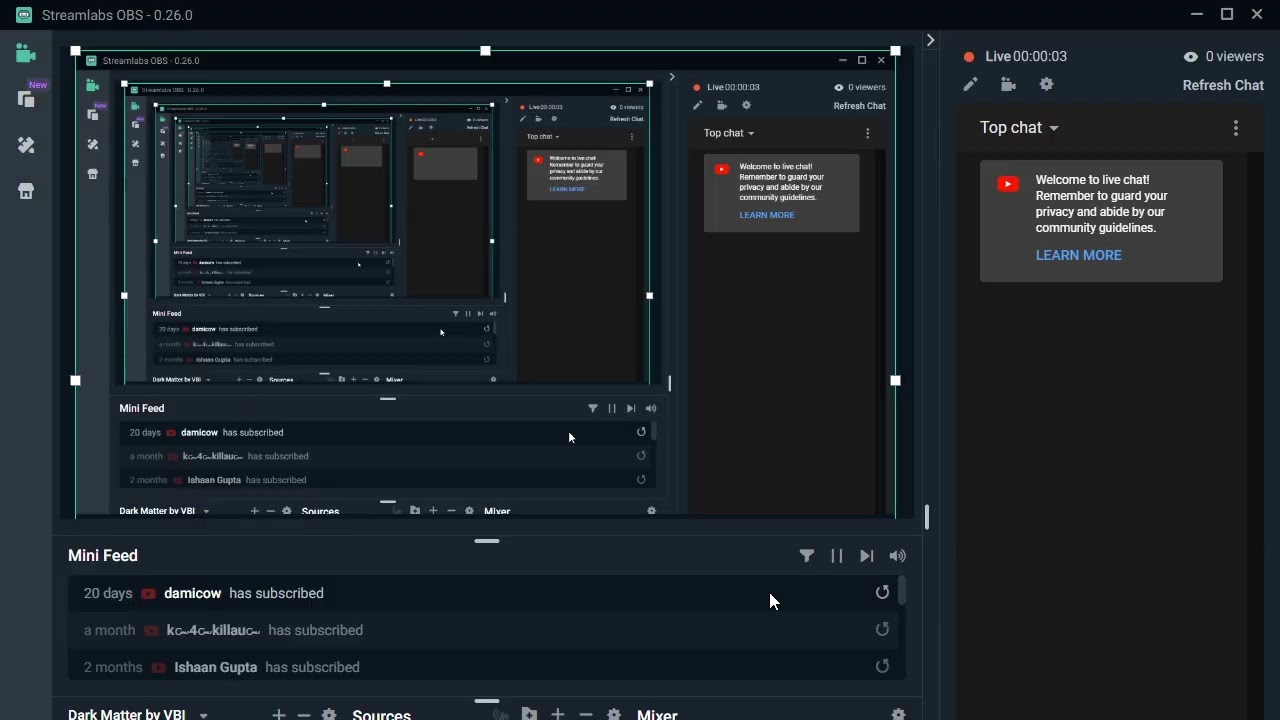Screen dimensions: 1280x720
Task: Replay the a month subscriber alert
Action: [x=882, y=630]
